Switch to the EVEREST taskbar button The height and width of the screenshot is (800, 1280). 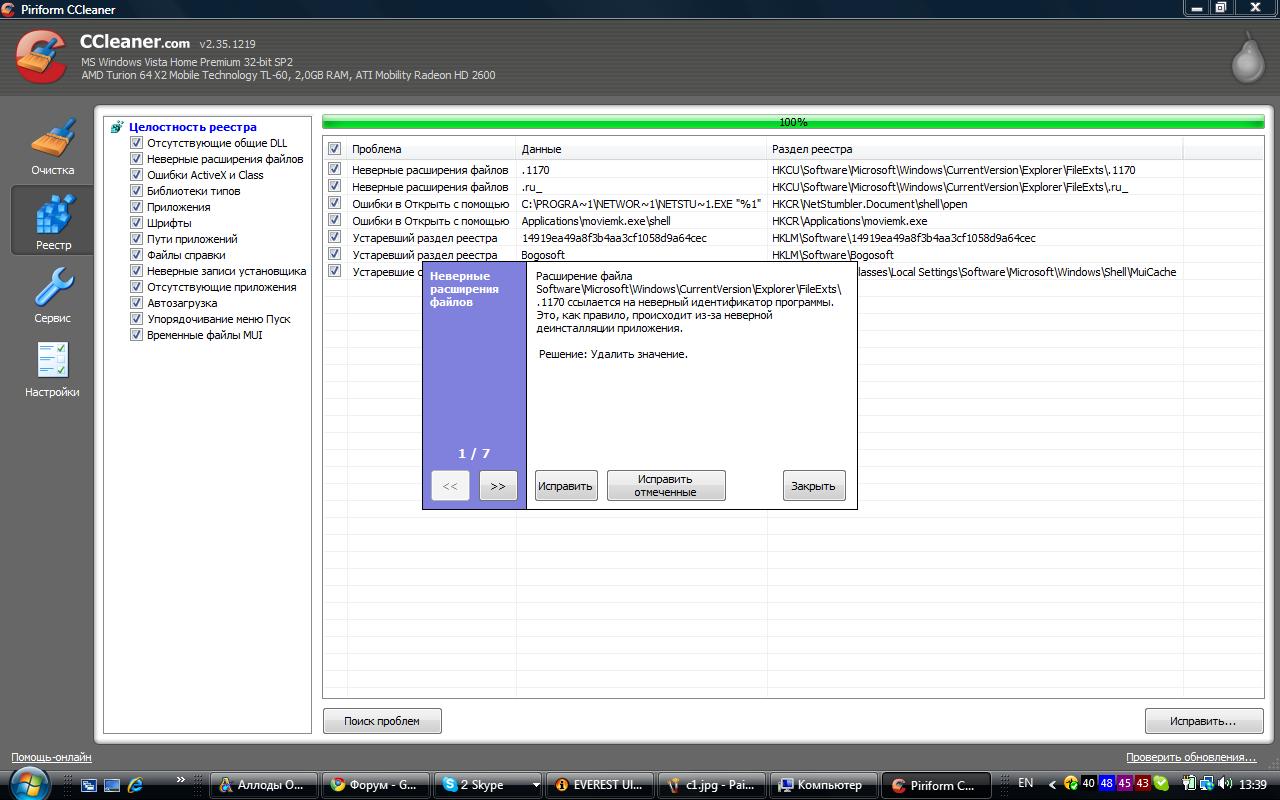click(600, 785)
